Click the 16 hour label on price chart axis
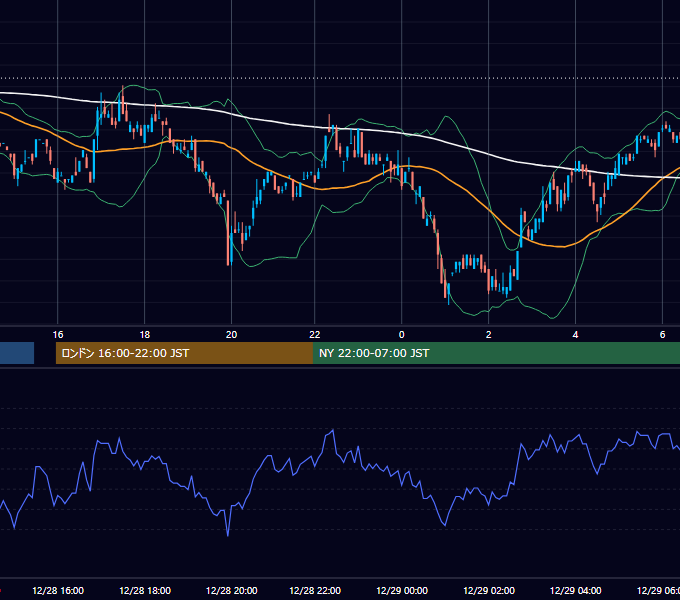Image resolution: width=680 pixels, height=600 pixels. [x=58, y=335]
